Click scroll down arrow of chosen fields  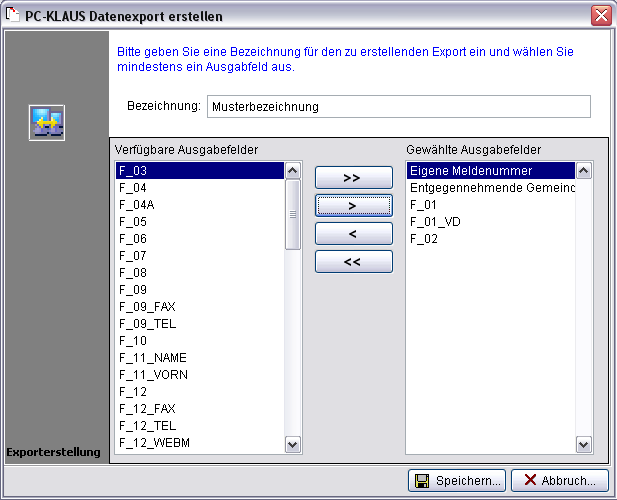584,444
